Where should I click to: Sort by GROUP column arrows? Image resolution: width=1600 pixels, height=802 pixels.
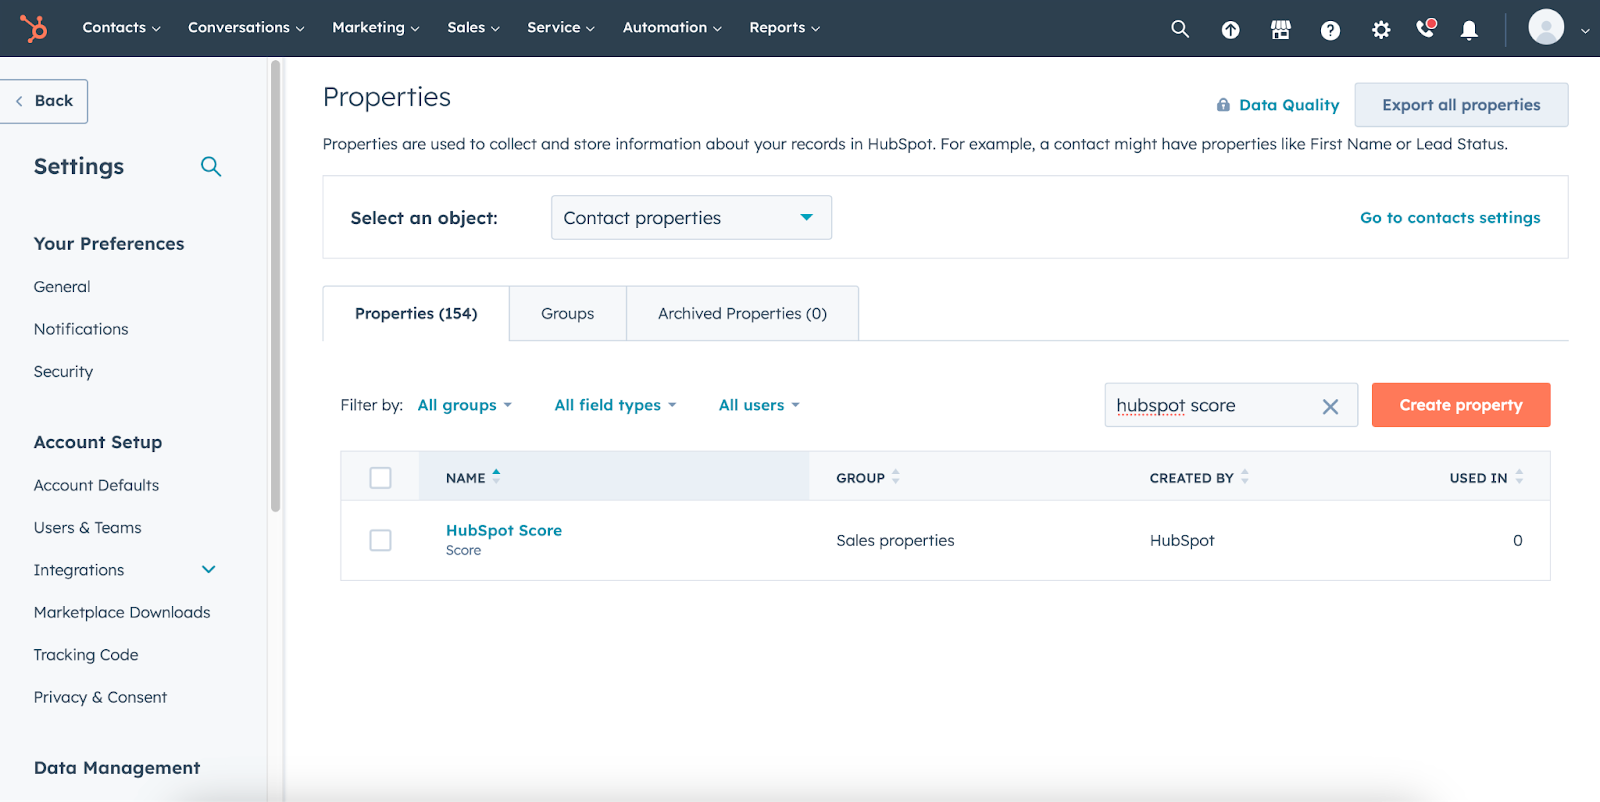(896, 477)
